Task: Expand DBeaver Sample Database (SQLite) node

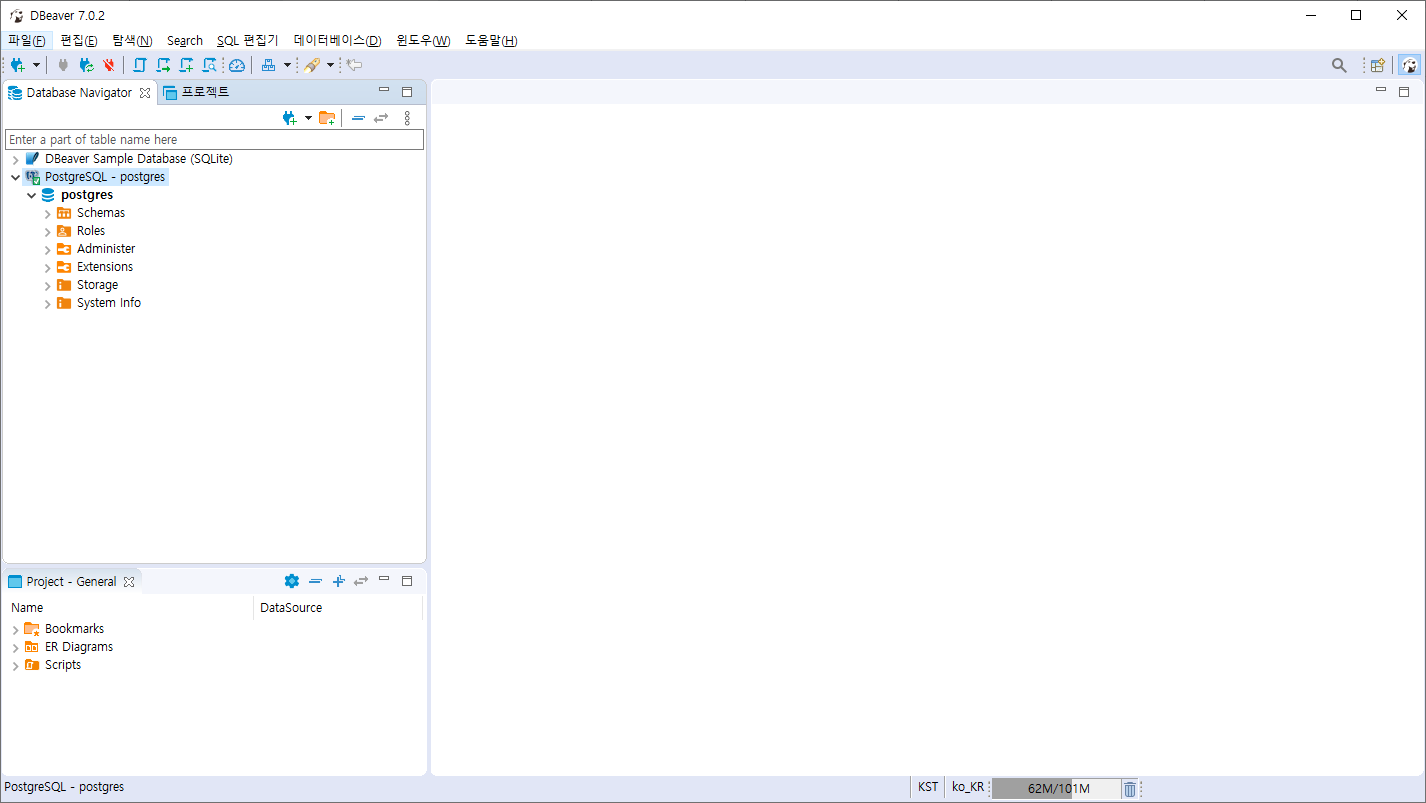Action: point(15,160)
